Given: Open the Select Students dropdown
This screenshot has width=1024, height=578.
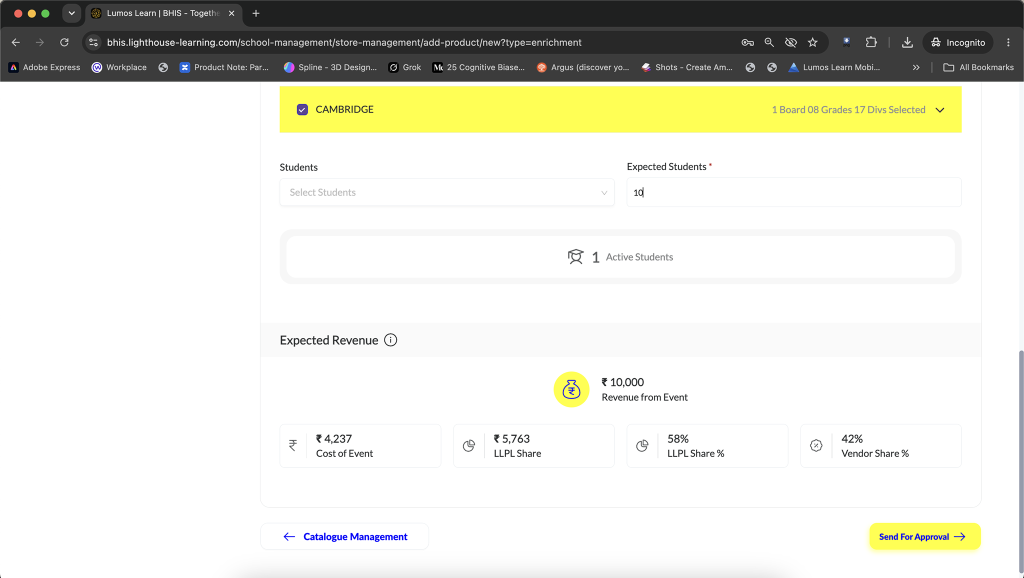Looking at the screenshot, I should pos(447,193).
